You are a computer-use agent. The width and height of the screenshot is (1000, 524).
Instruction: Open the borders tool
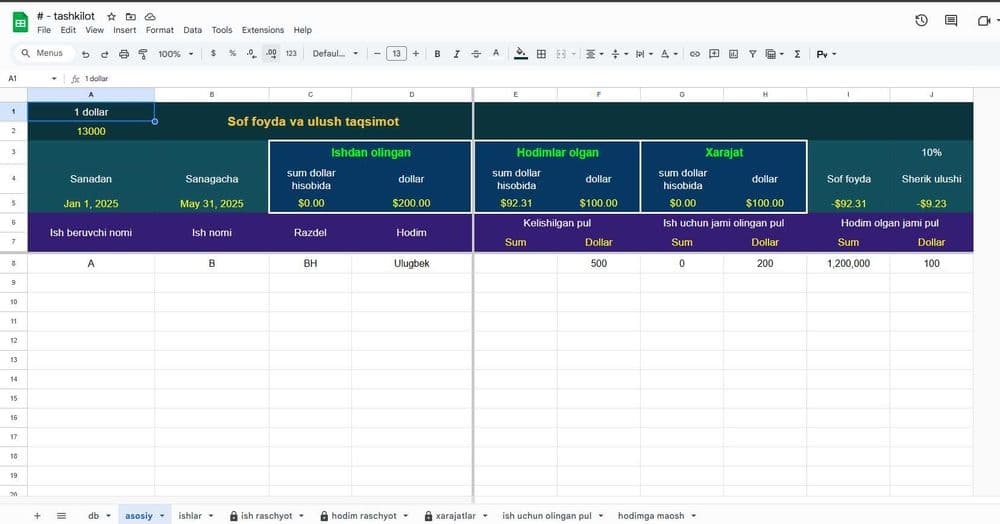tap(541, 54)
